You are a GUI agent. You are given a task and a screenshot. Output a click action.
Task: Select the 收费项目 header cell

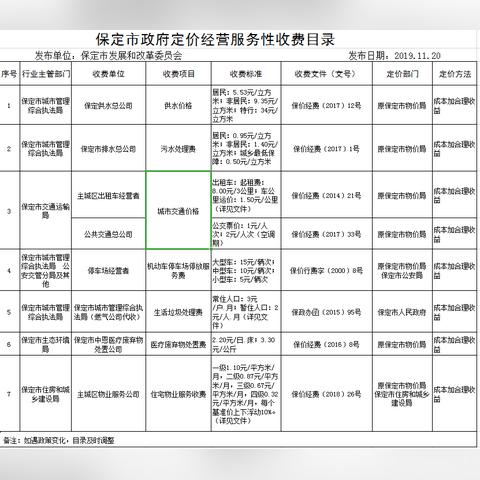point(178,74)
